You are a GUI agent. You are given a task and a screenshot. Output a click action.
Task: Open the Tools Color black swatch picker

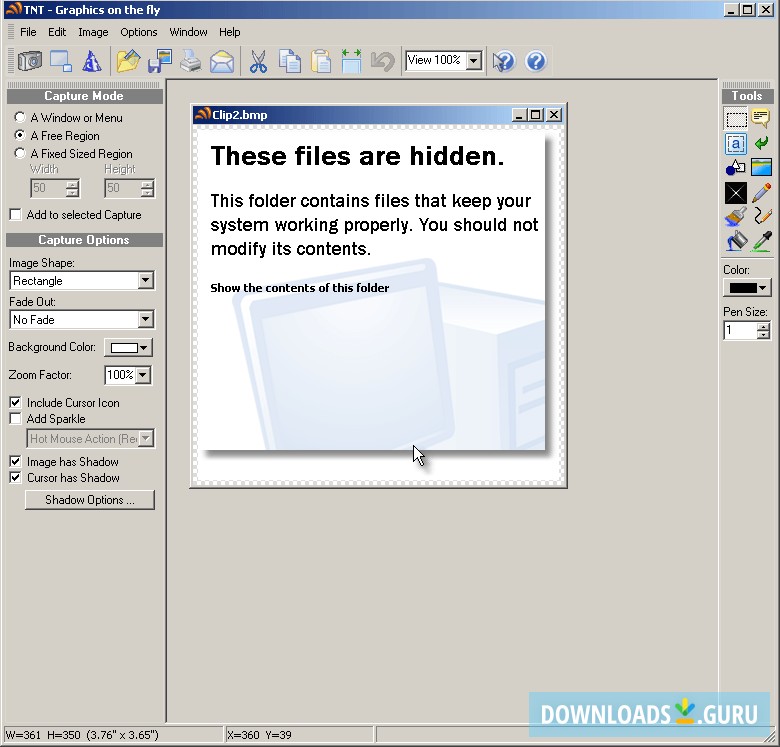[x=747, y=287]
